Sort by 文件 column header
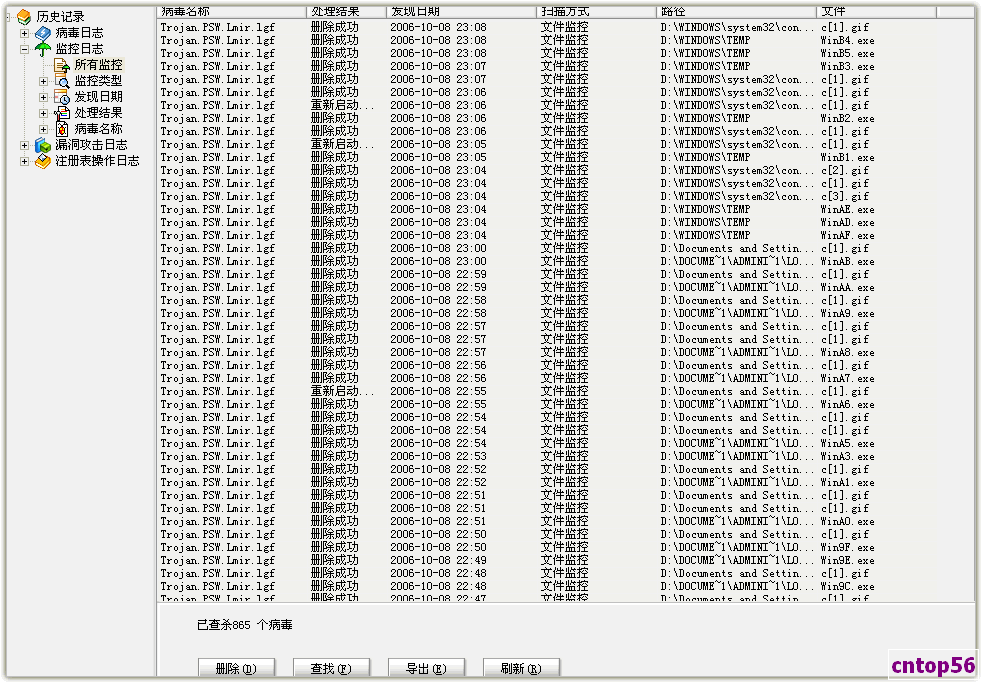The height and width of the screenshot is (683, 982). 877,12
